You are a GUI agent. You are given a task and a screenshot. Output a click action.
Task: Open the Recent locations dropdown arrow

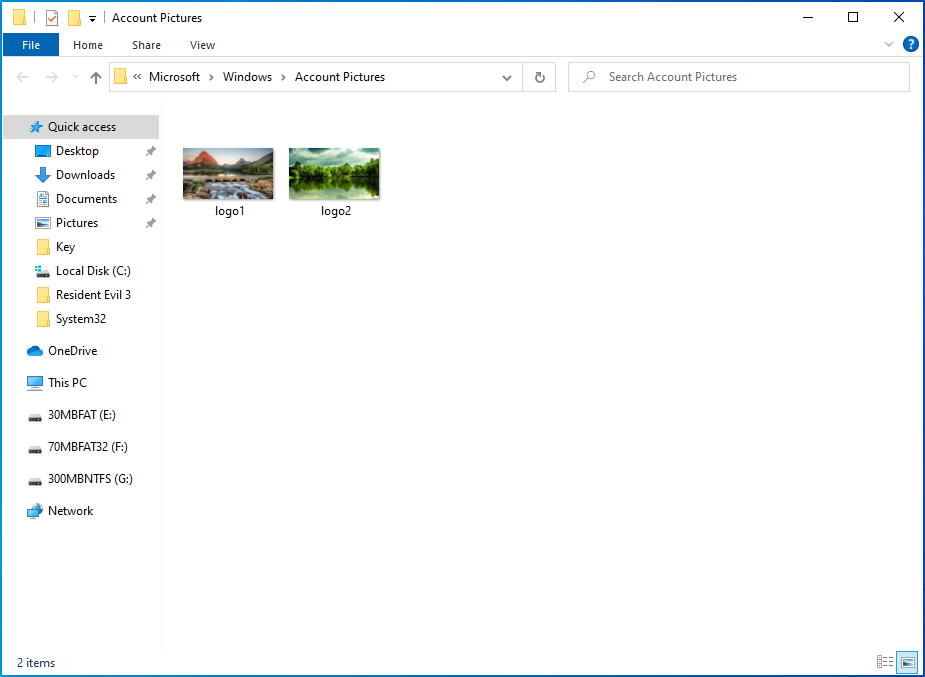pos(75,77)
